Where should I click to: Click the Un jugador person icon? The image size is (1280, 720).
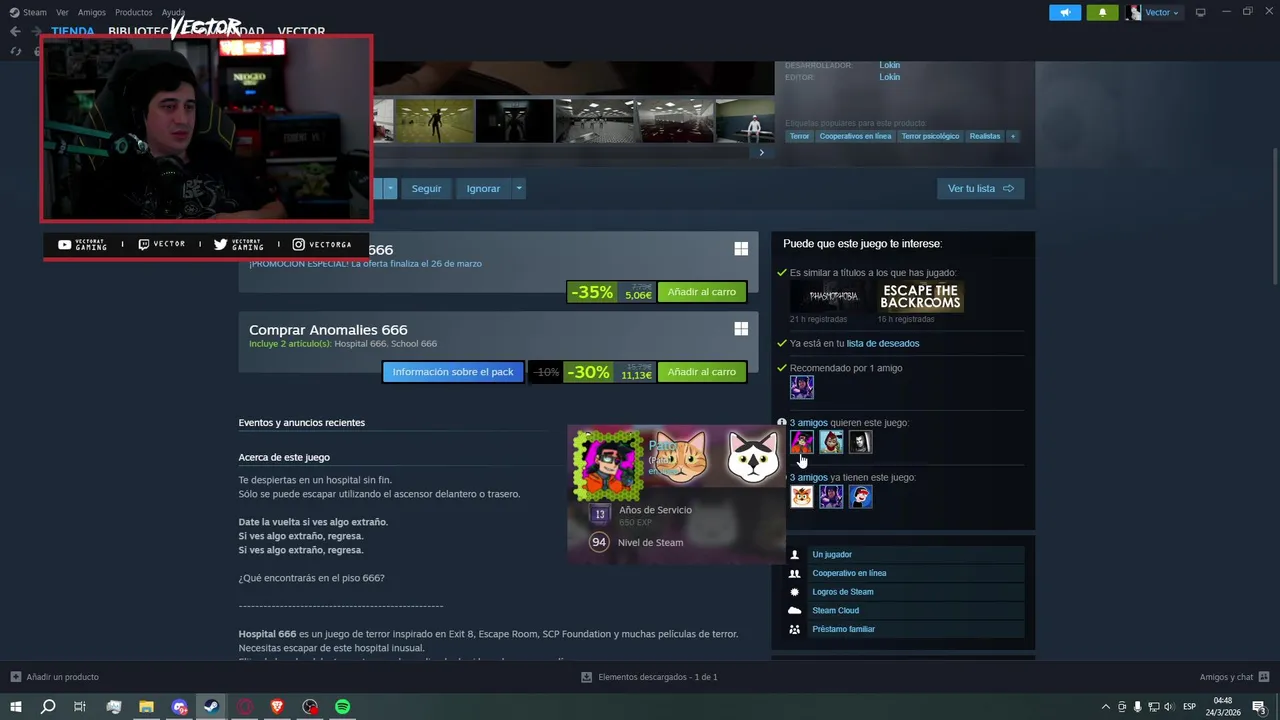tap(795, 554)
